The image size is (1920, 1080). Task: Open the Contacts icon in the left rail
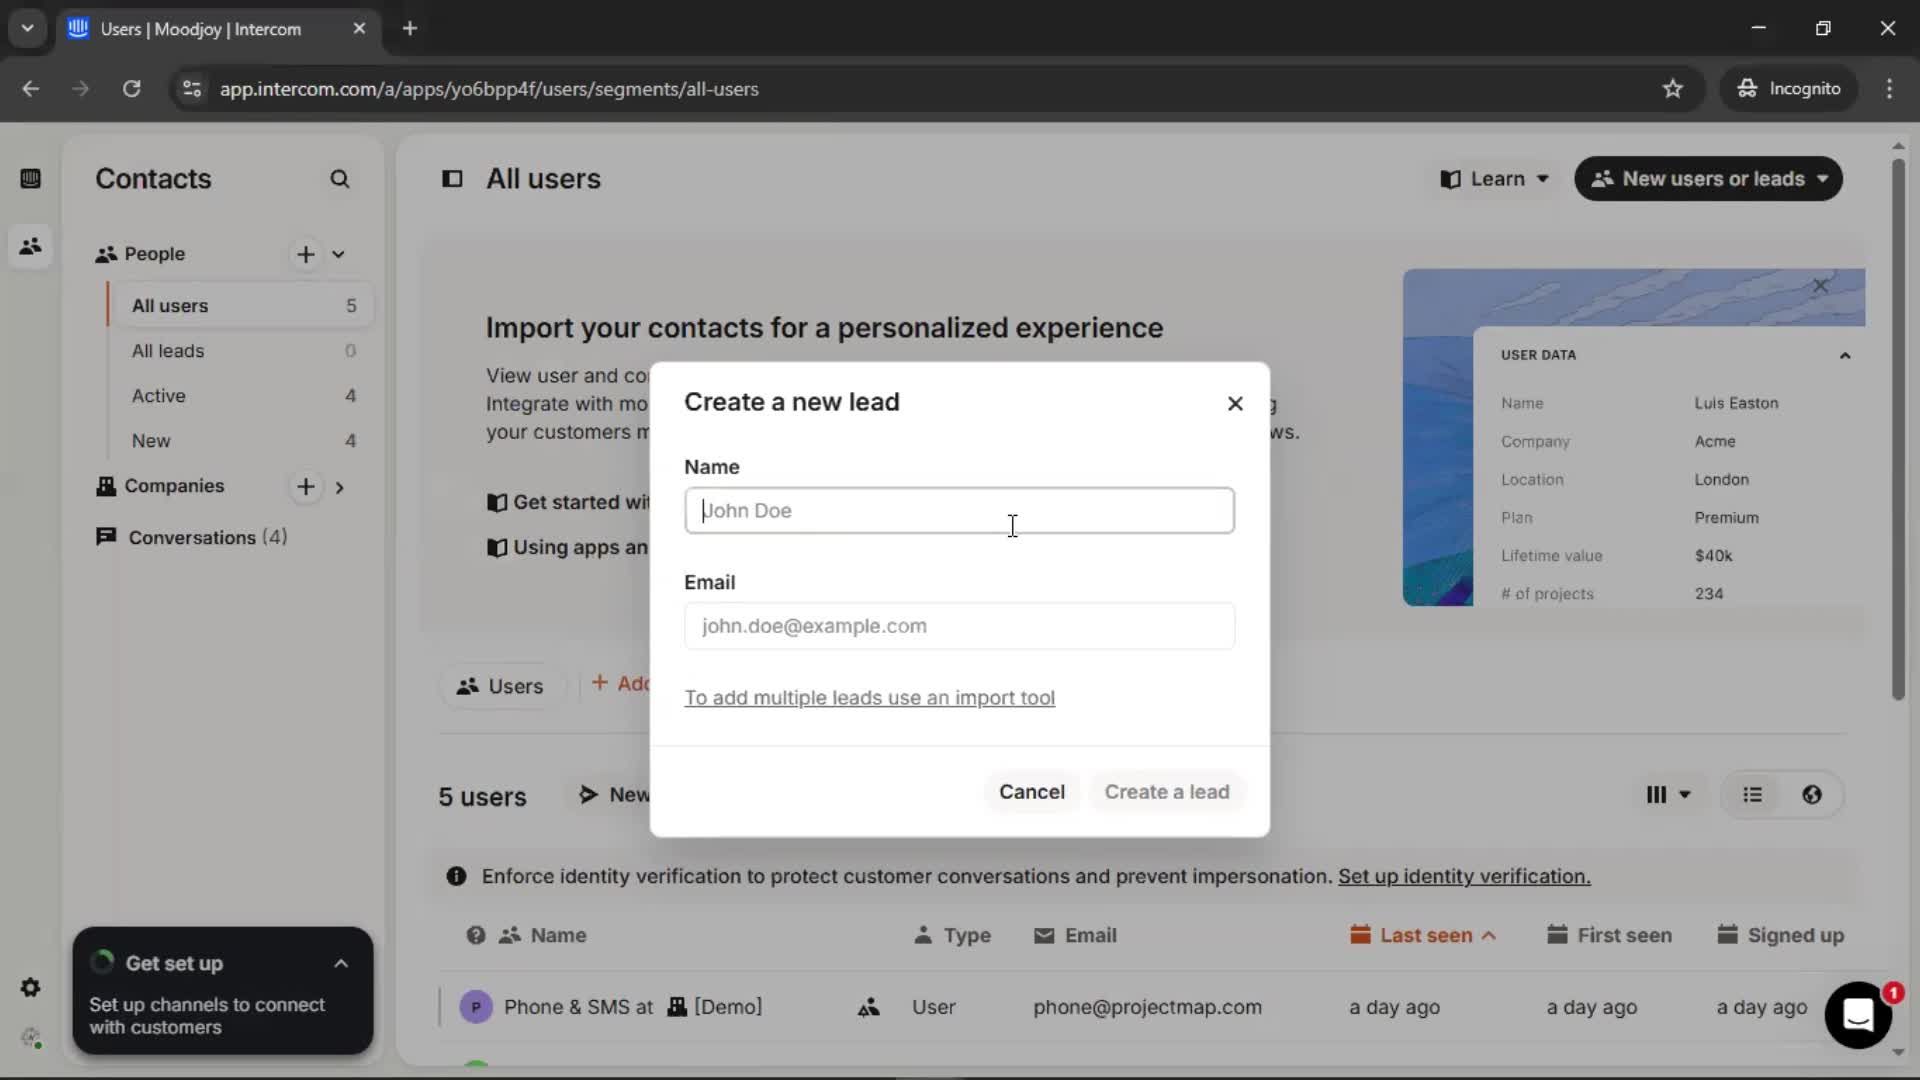coord(30,245)
